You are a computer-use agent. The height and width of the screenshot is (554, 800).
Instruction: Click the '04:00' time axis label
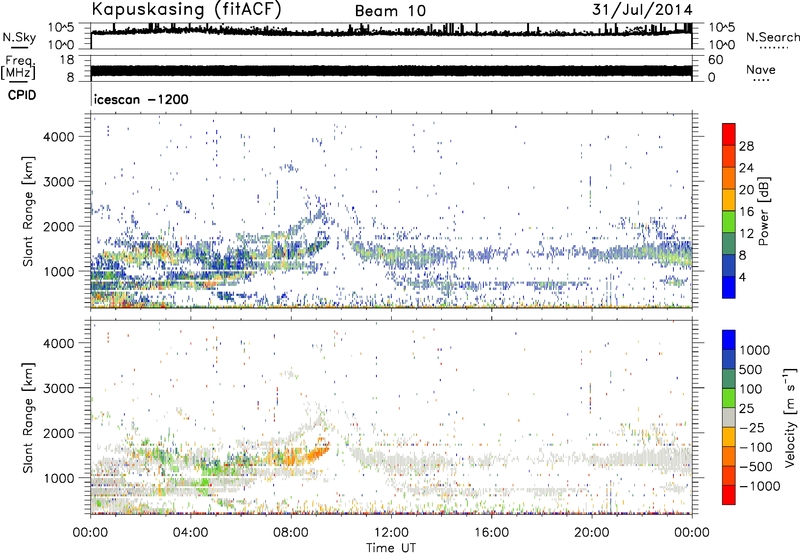[x=190, y=533]
